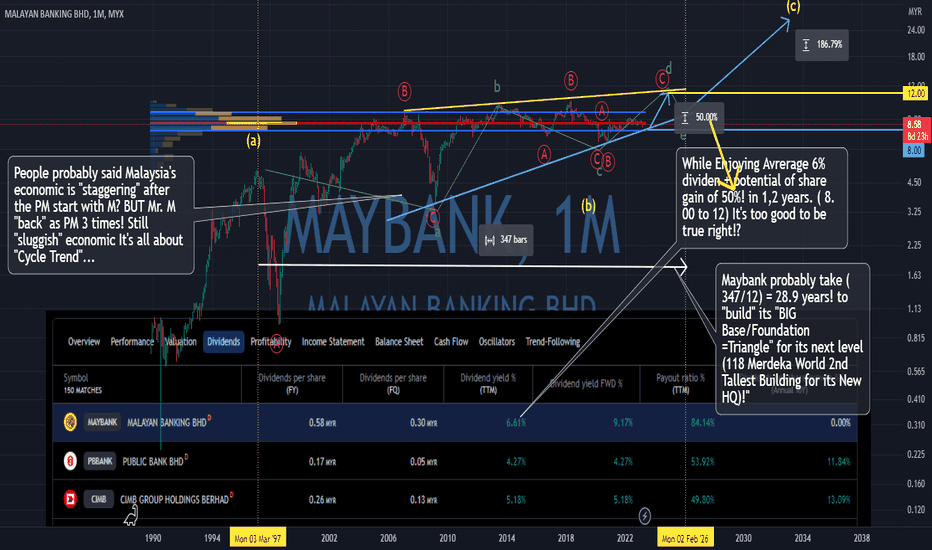
Task: Click the 347 bars range label
Action: [506, 240]
